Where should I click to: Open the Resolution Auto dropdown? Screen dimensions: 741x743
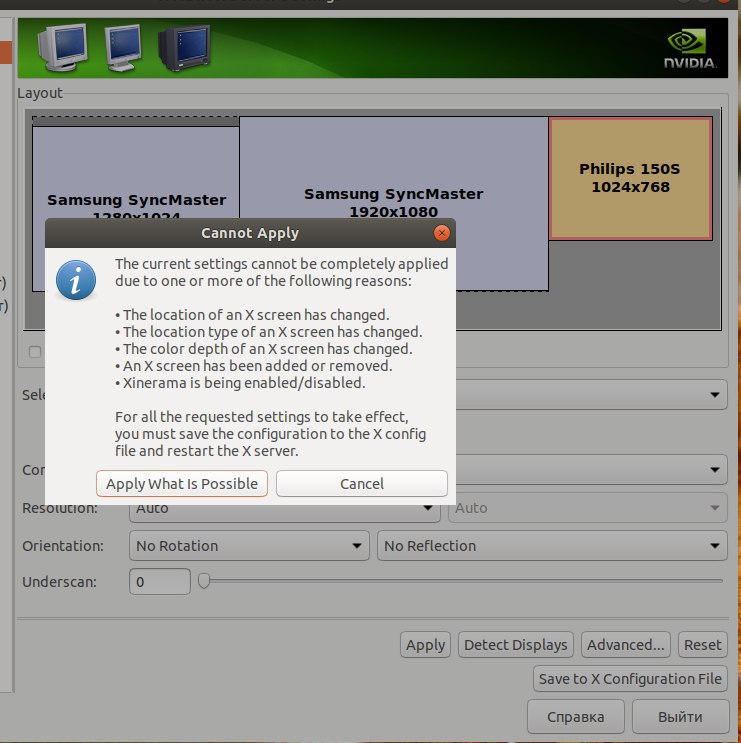pyautogui.click(x=284, y=513)
